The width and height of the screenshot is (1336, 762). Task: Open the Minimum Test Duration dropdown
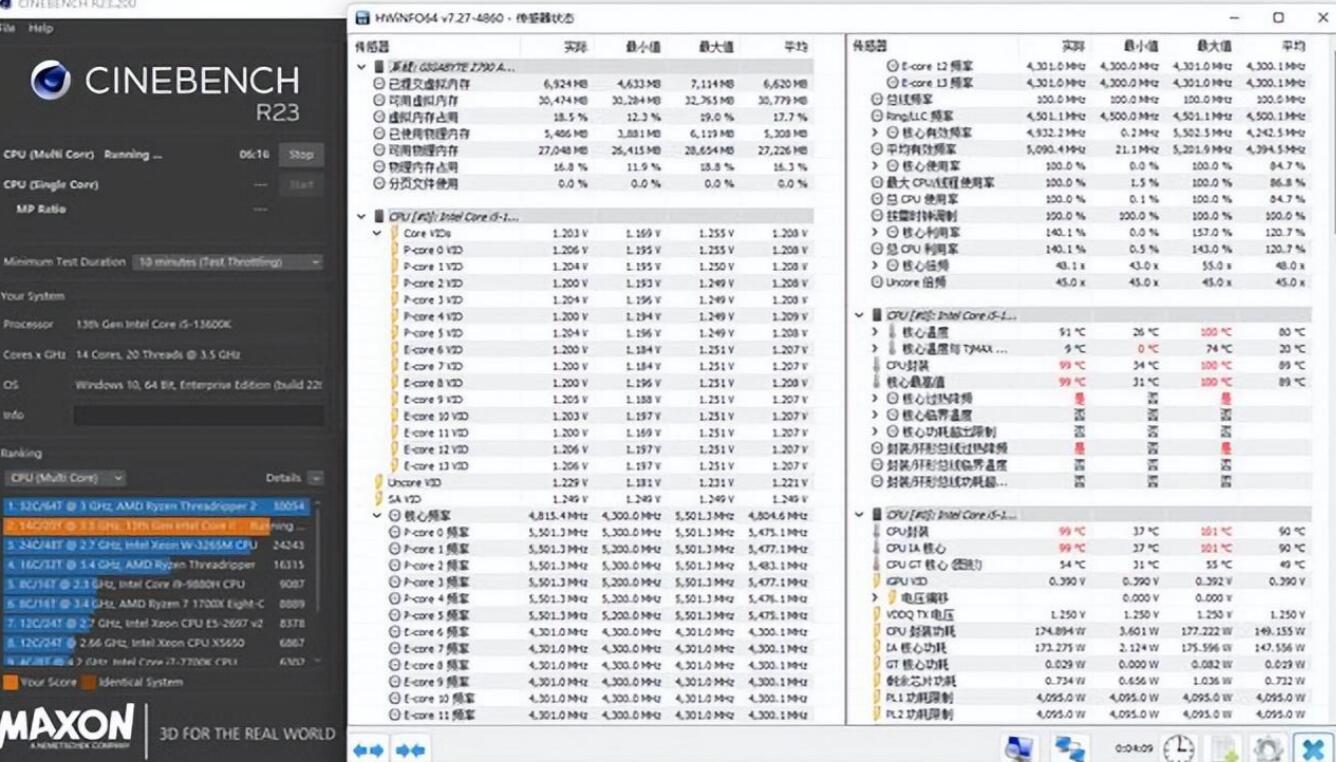tap(228, 262)
